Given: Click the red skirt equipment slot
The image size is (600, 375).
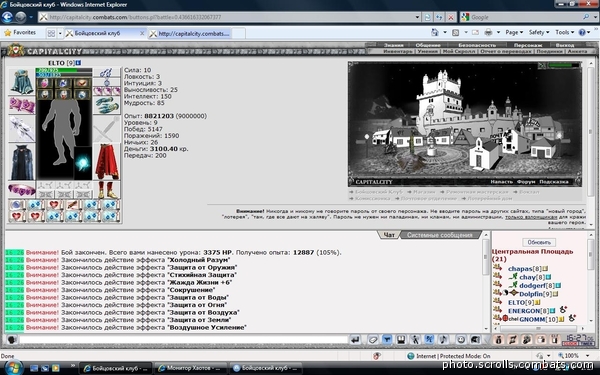Looking at the screenshot, I should (x=107, y=162).
